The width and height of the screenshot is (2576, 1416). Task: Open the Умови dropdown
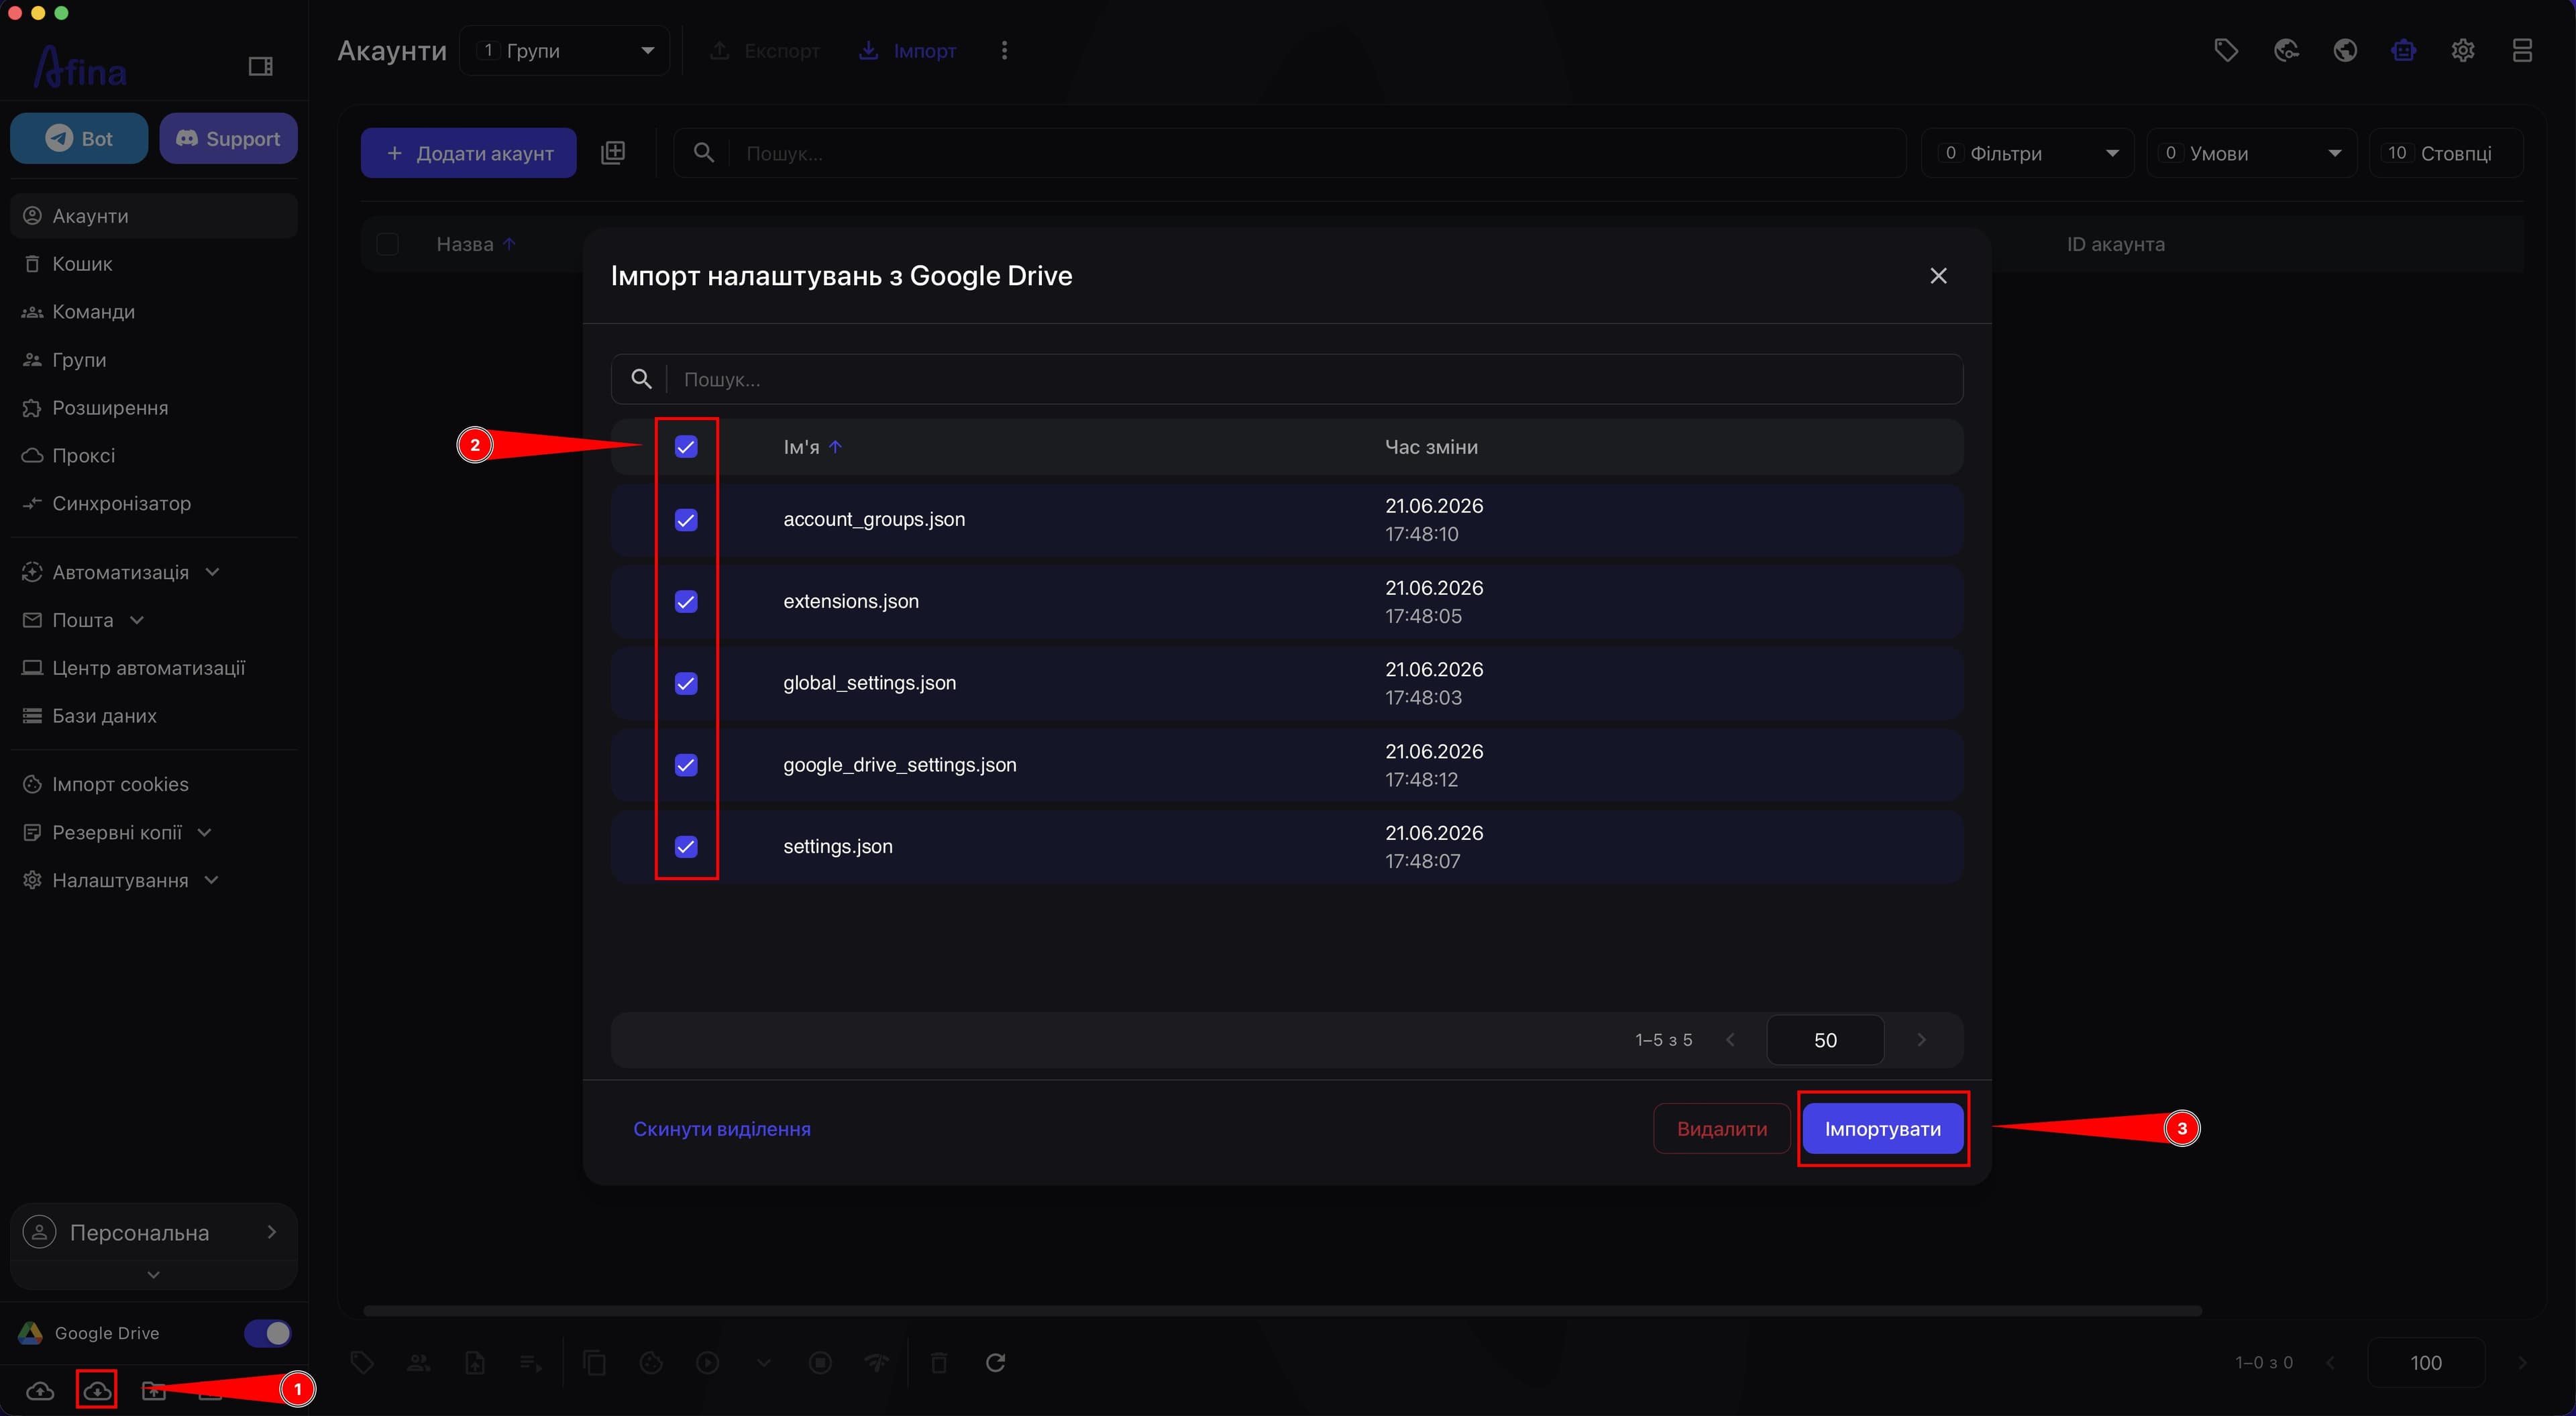point(2252,153)
